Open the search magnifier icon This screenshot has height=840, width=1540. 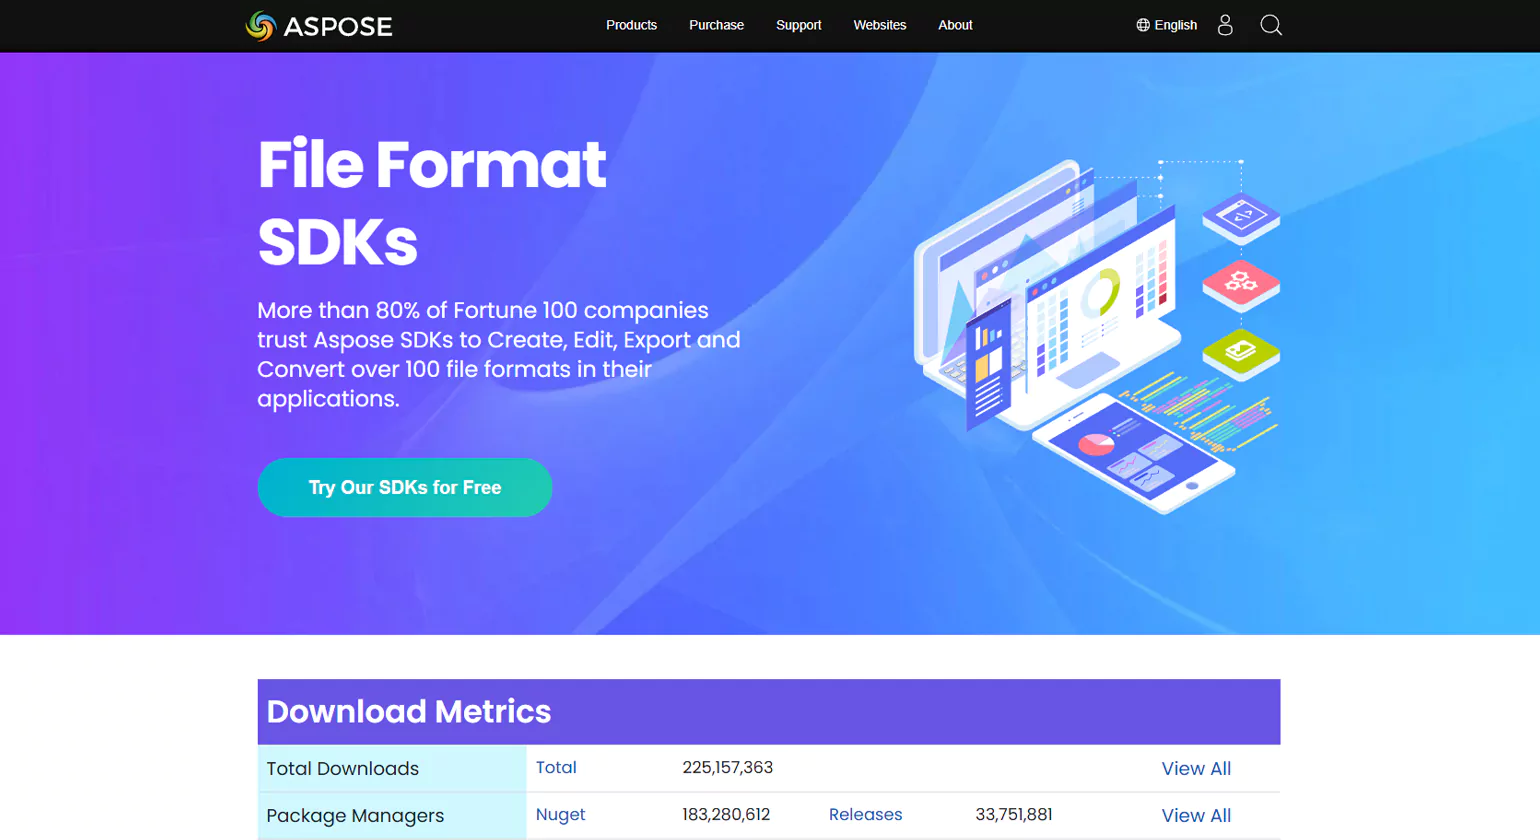pyautogui.click(x=1270, y=25)
